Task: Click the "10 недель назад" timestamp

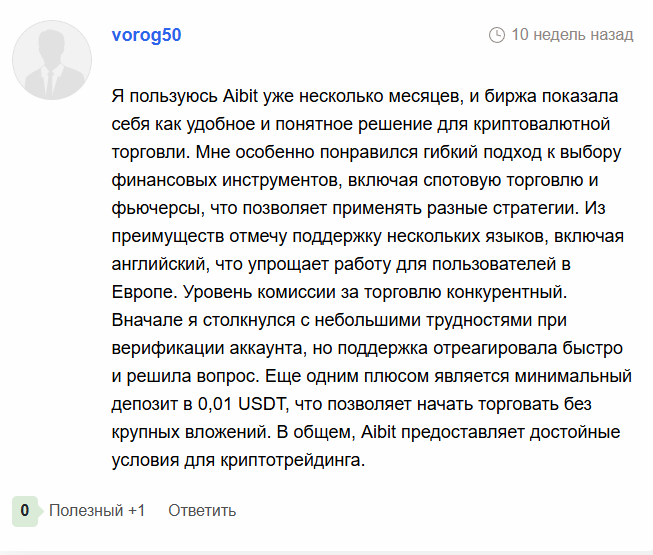Action: coord(572,35)
